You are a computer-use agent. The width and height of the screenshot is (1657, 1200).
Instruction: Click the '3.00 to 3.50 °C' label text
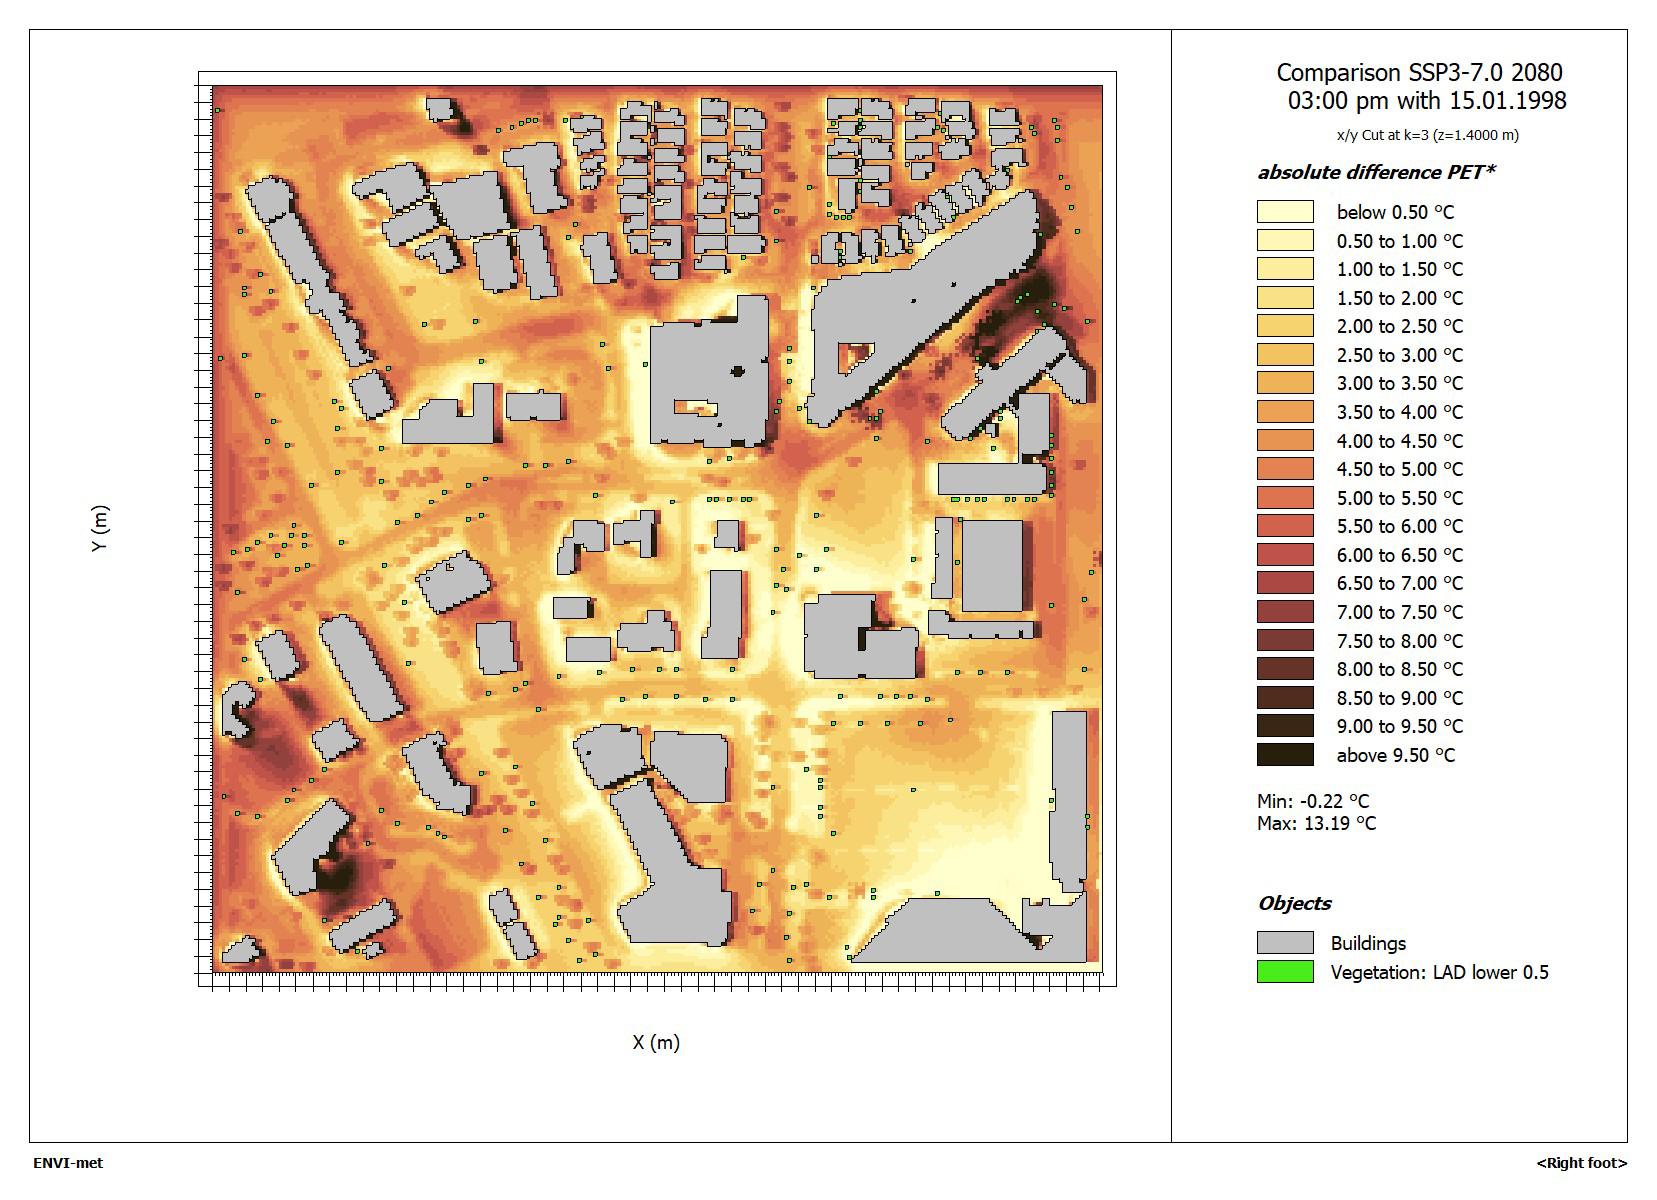tap(1399, 384)
